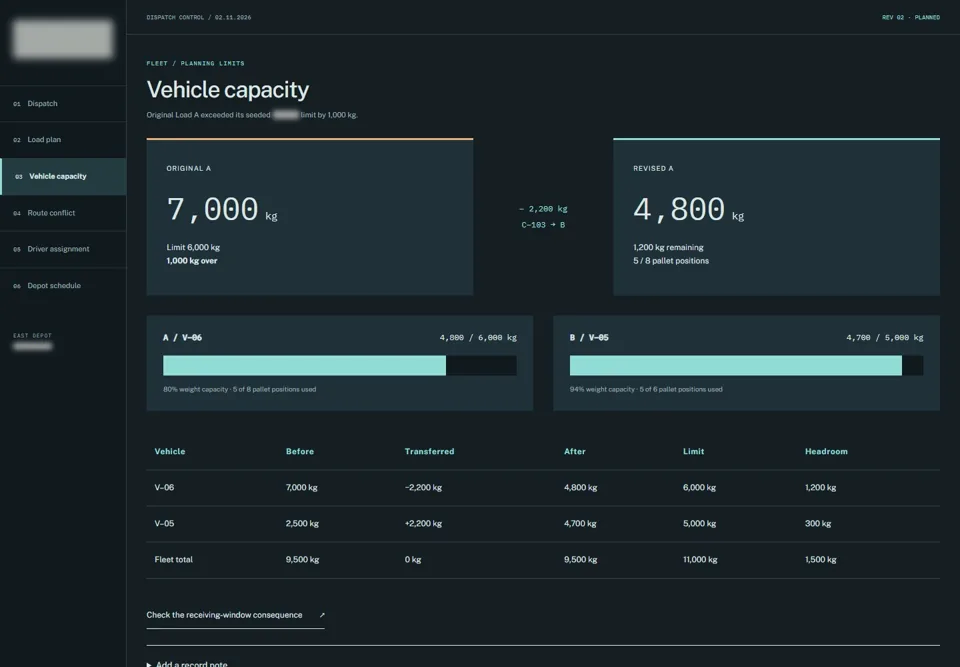This screenshot has width=960, height=667.
Task: Click the +2,200 kg transferred cell
Action: (423, 524)
